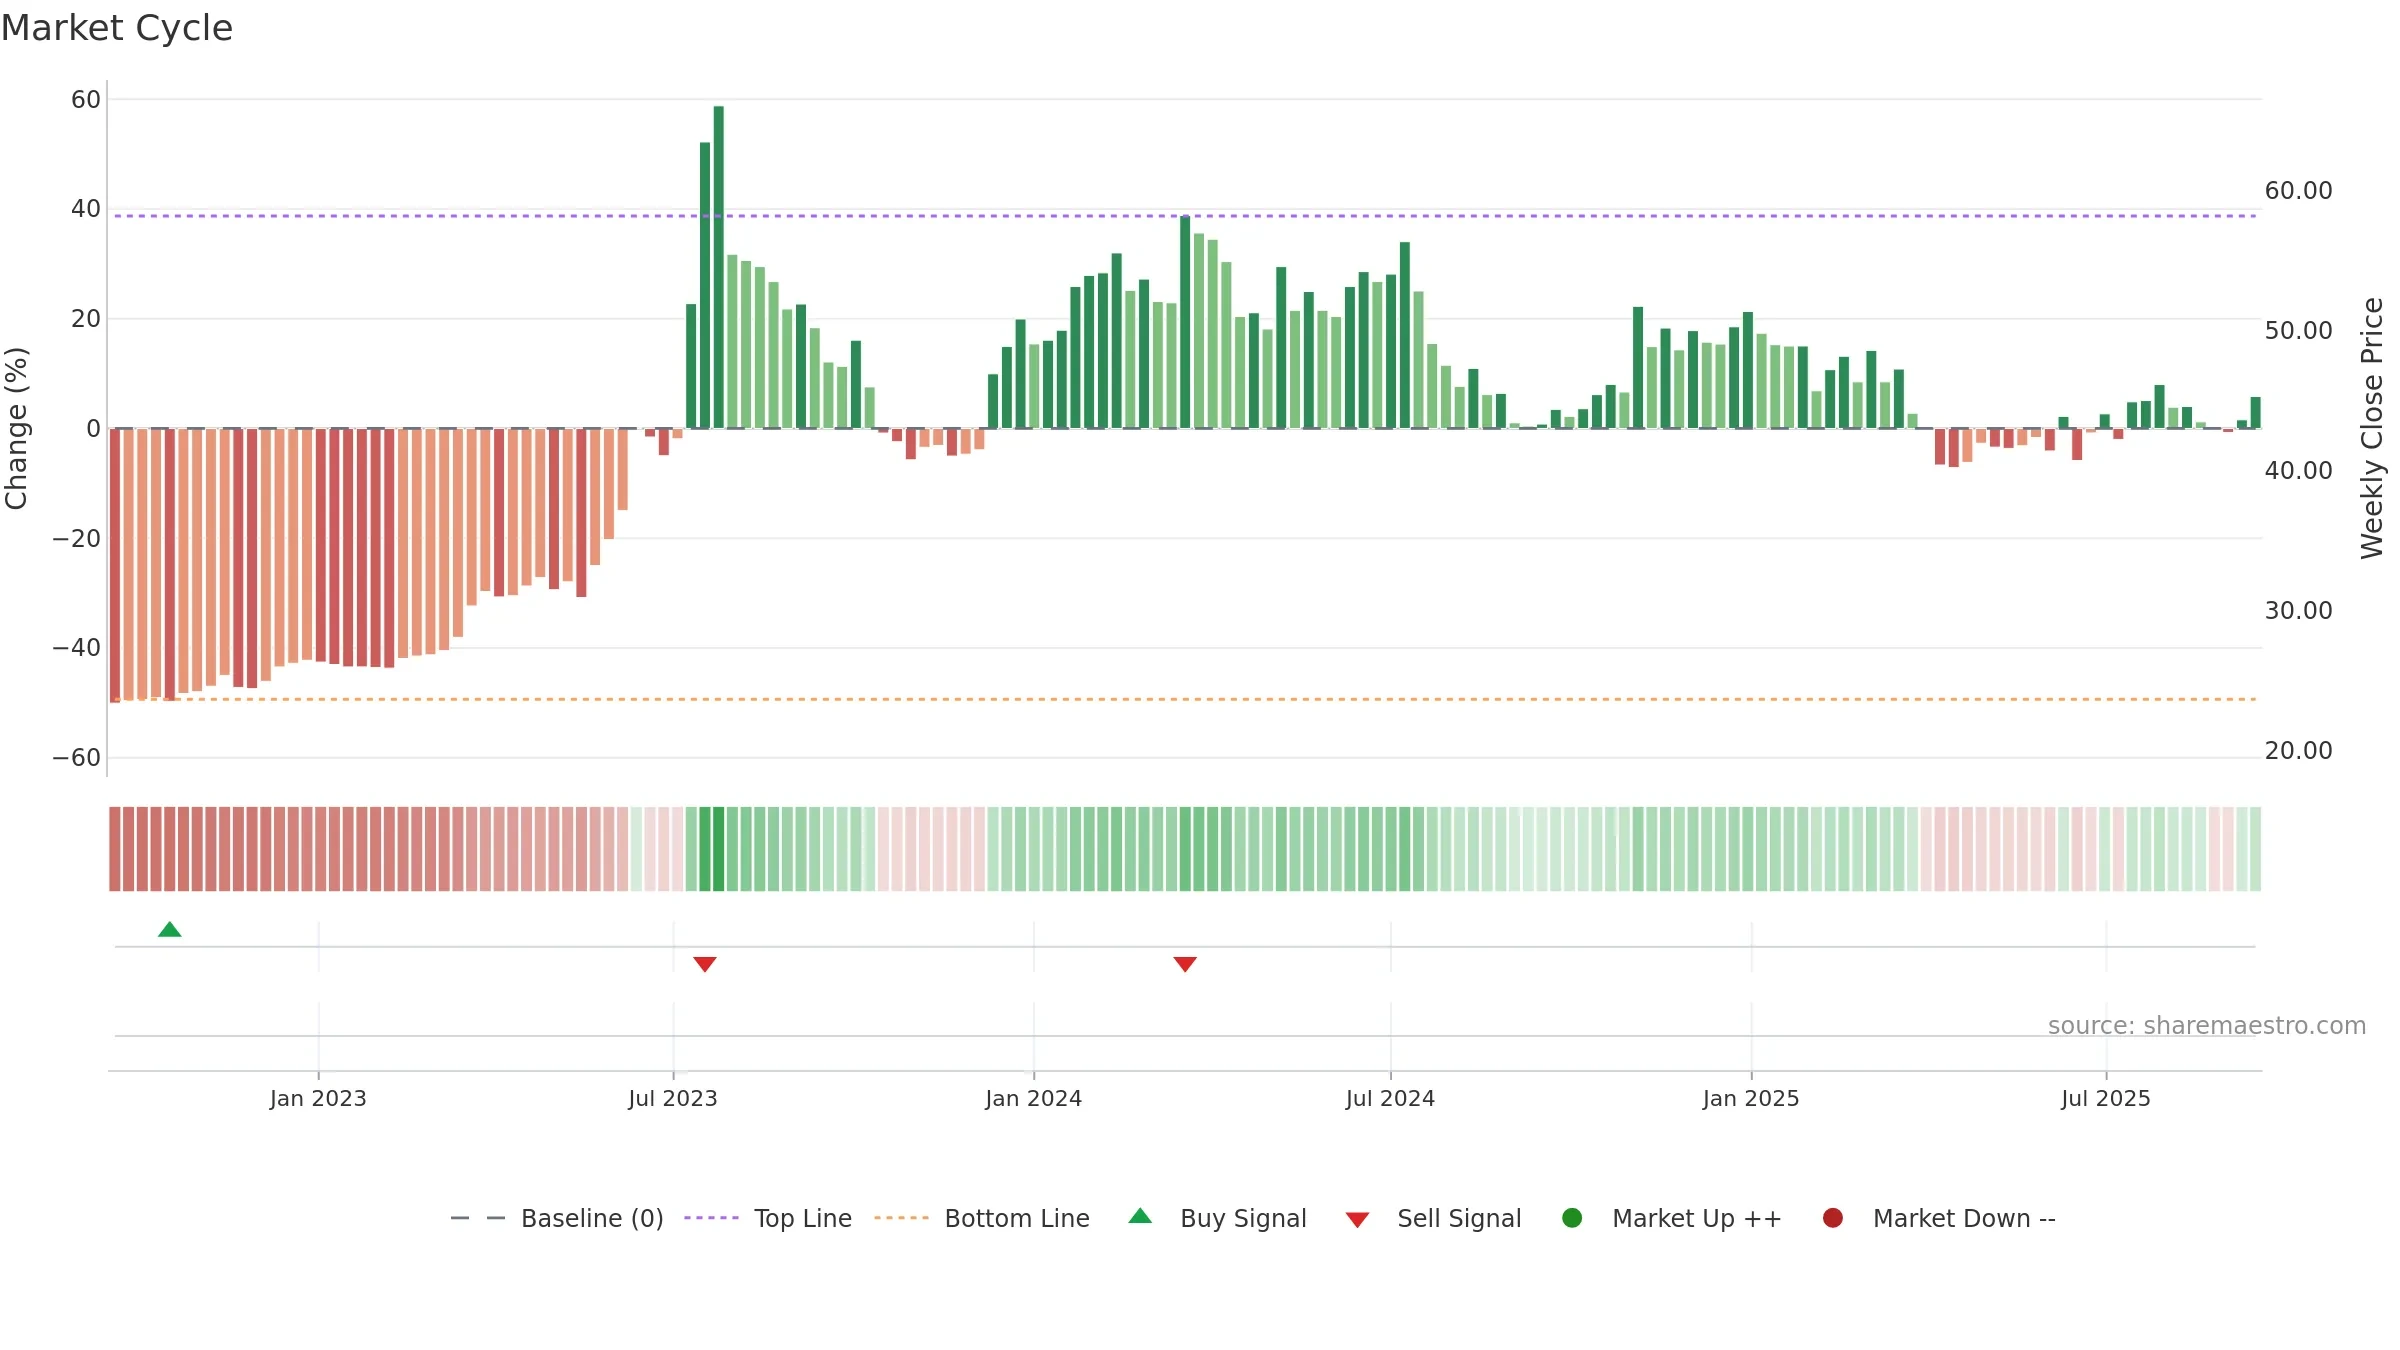The height and width of the screenshot is (1350, 2400).
Task: Click the Jul 2023 axis label
Action: click(673, 1099)
